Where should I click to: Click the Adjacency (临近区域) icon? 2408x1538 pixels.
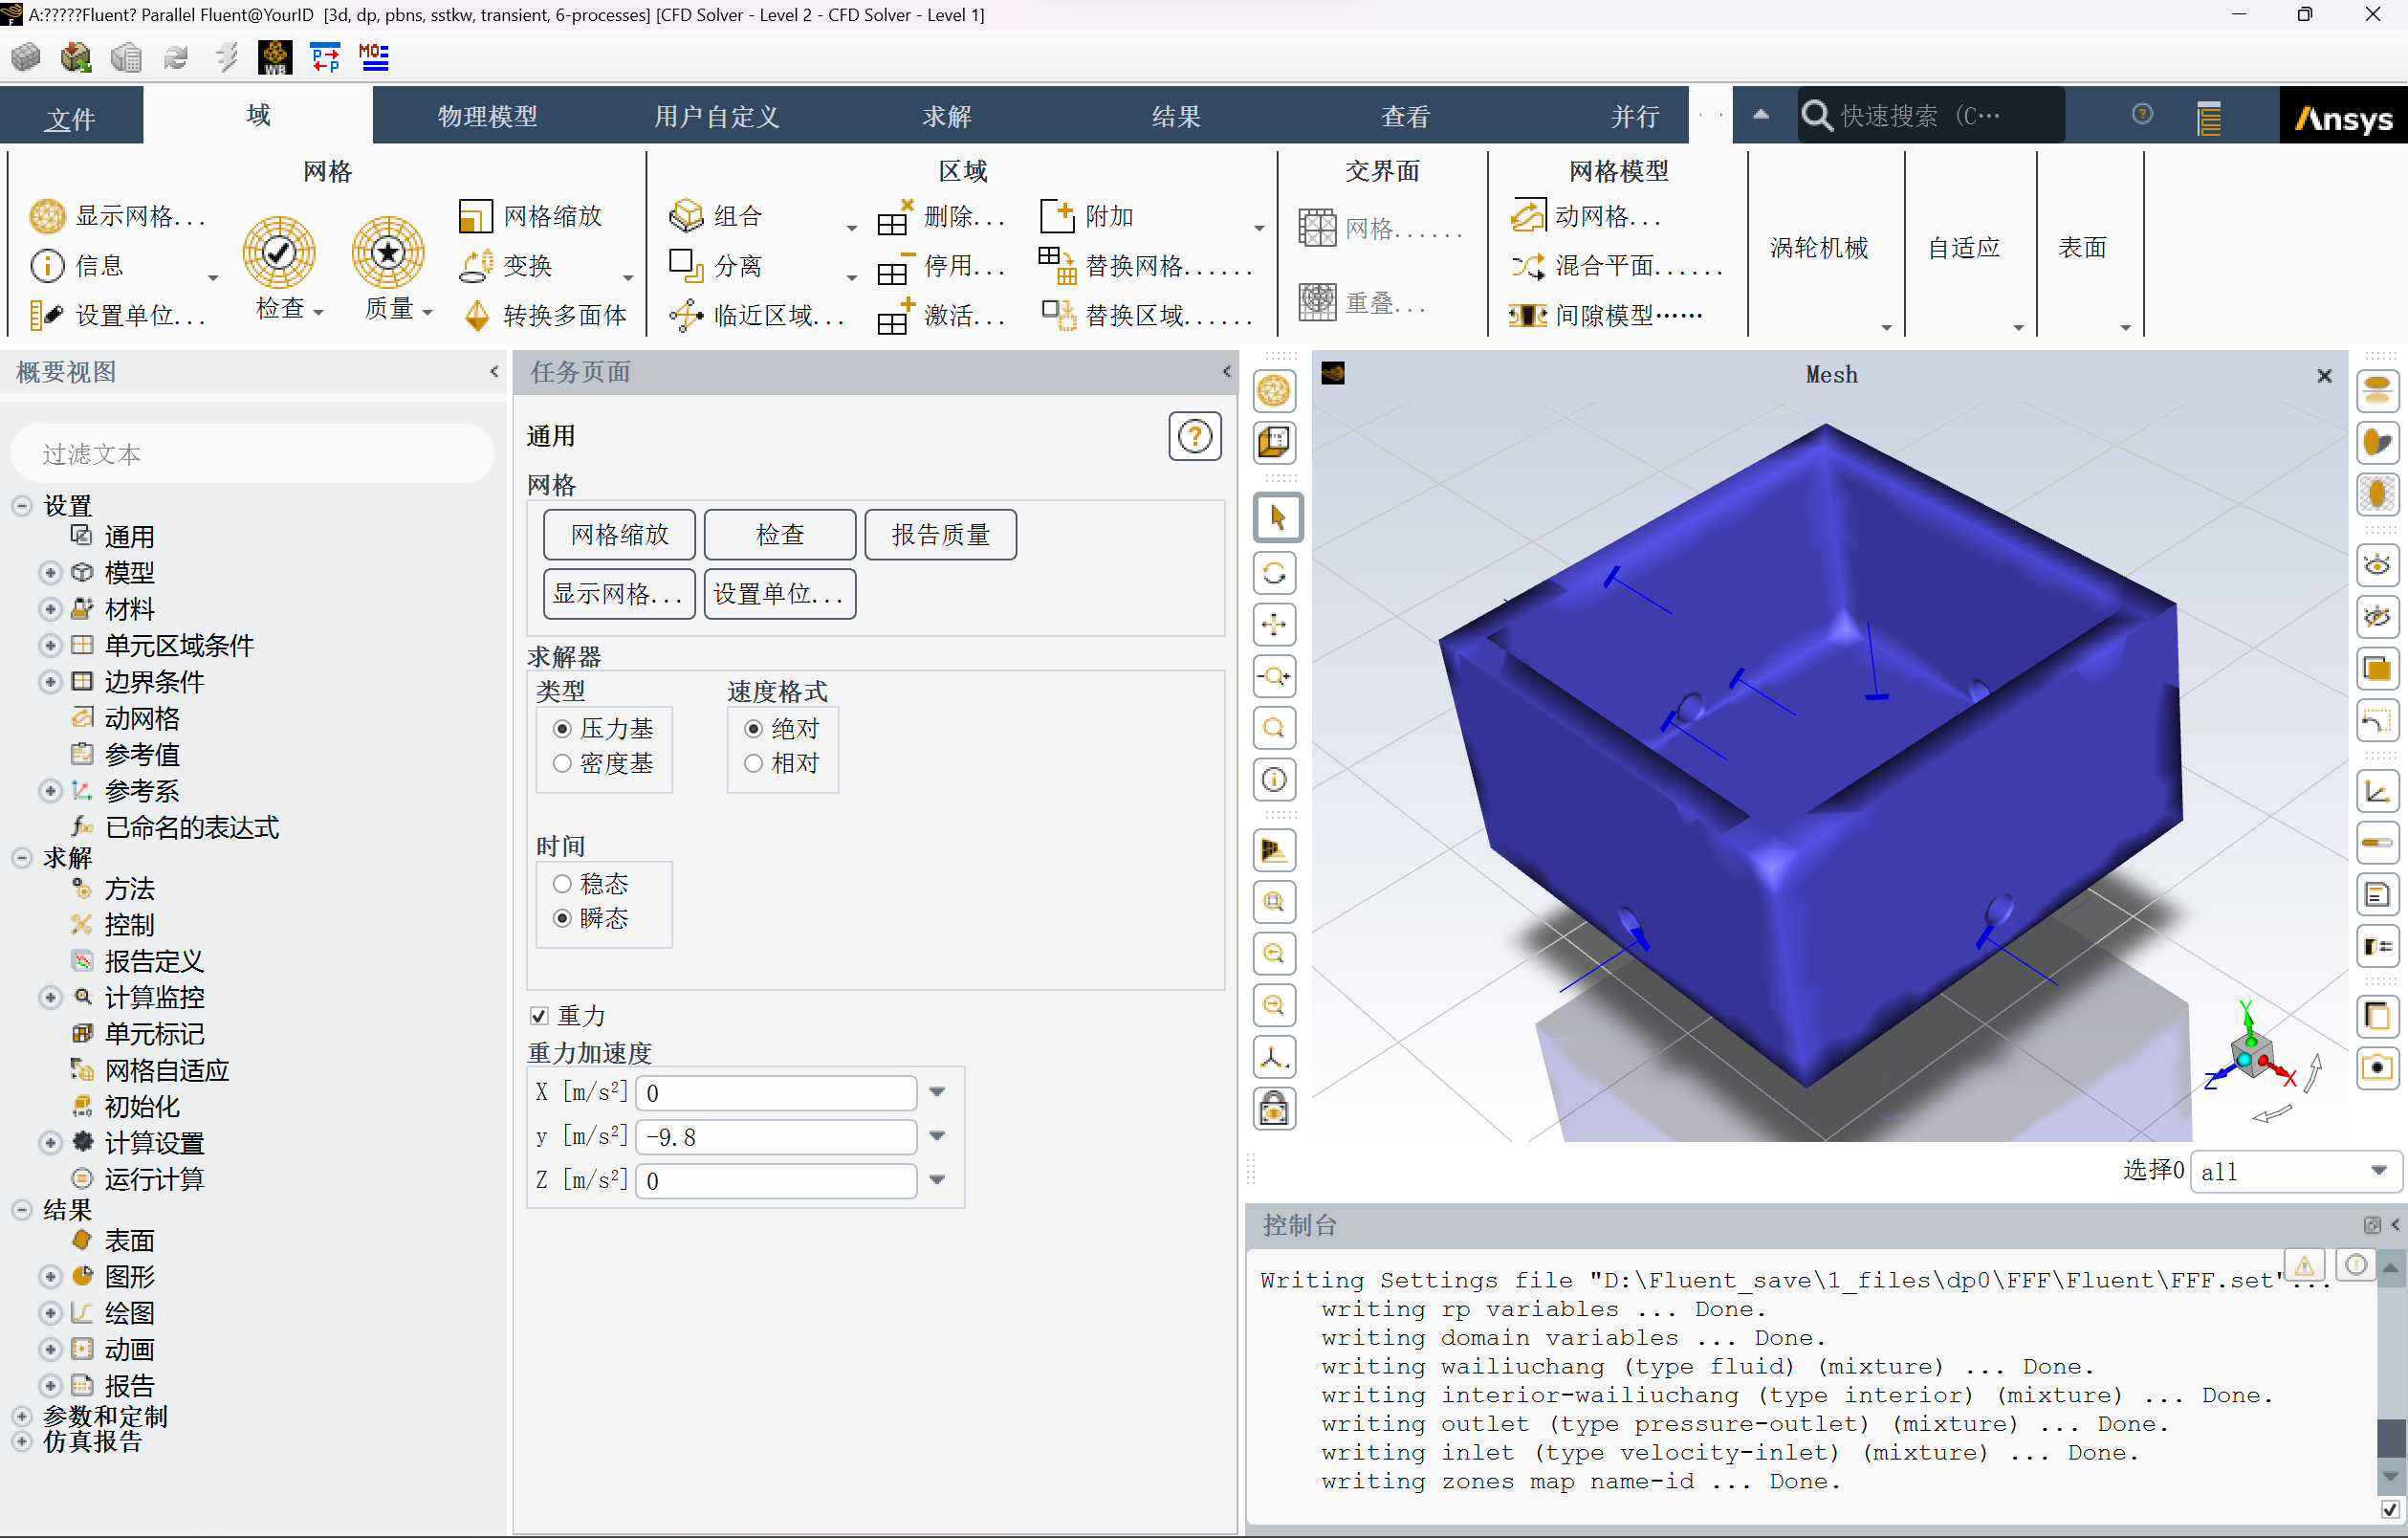coord(686,316)
